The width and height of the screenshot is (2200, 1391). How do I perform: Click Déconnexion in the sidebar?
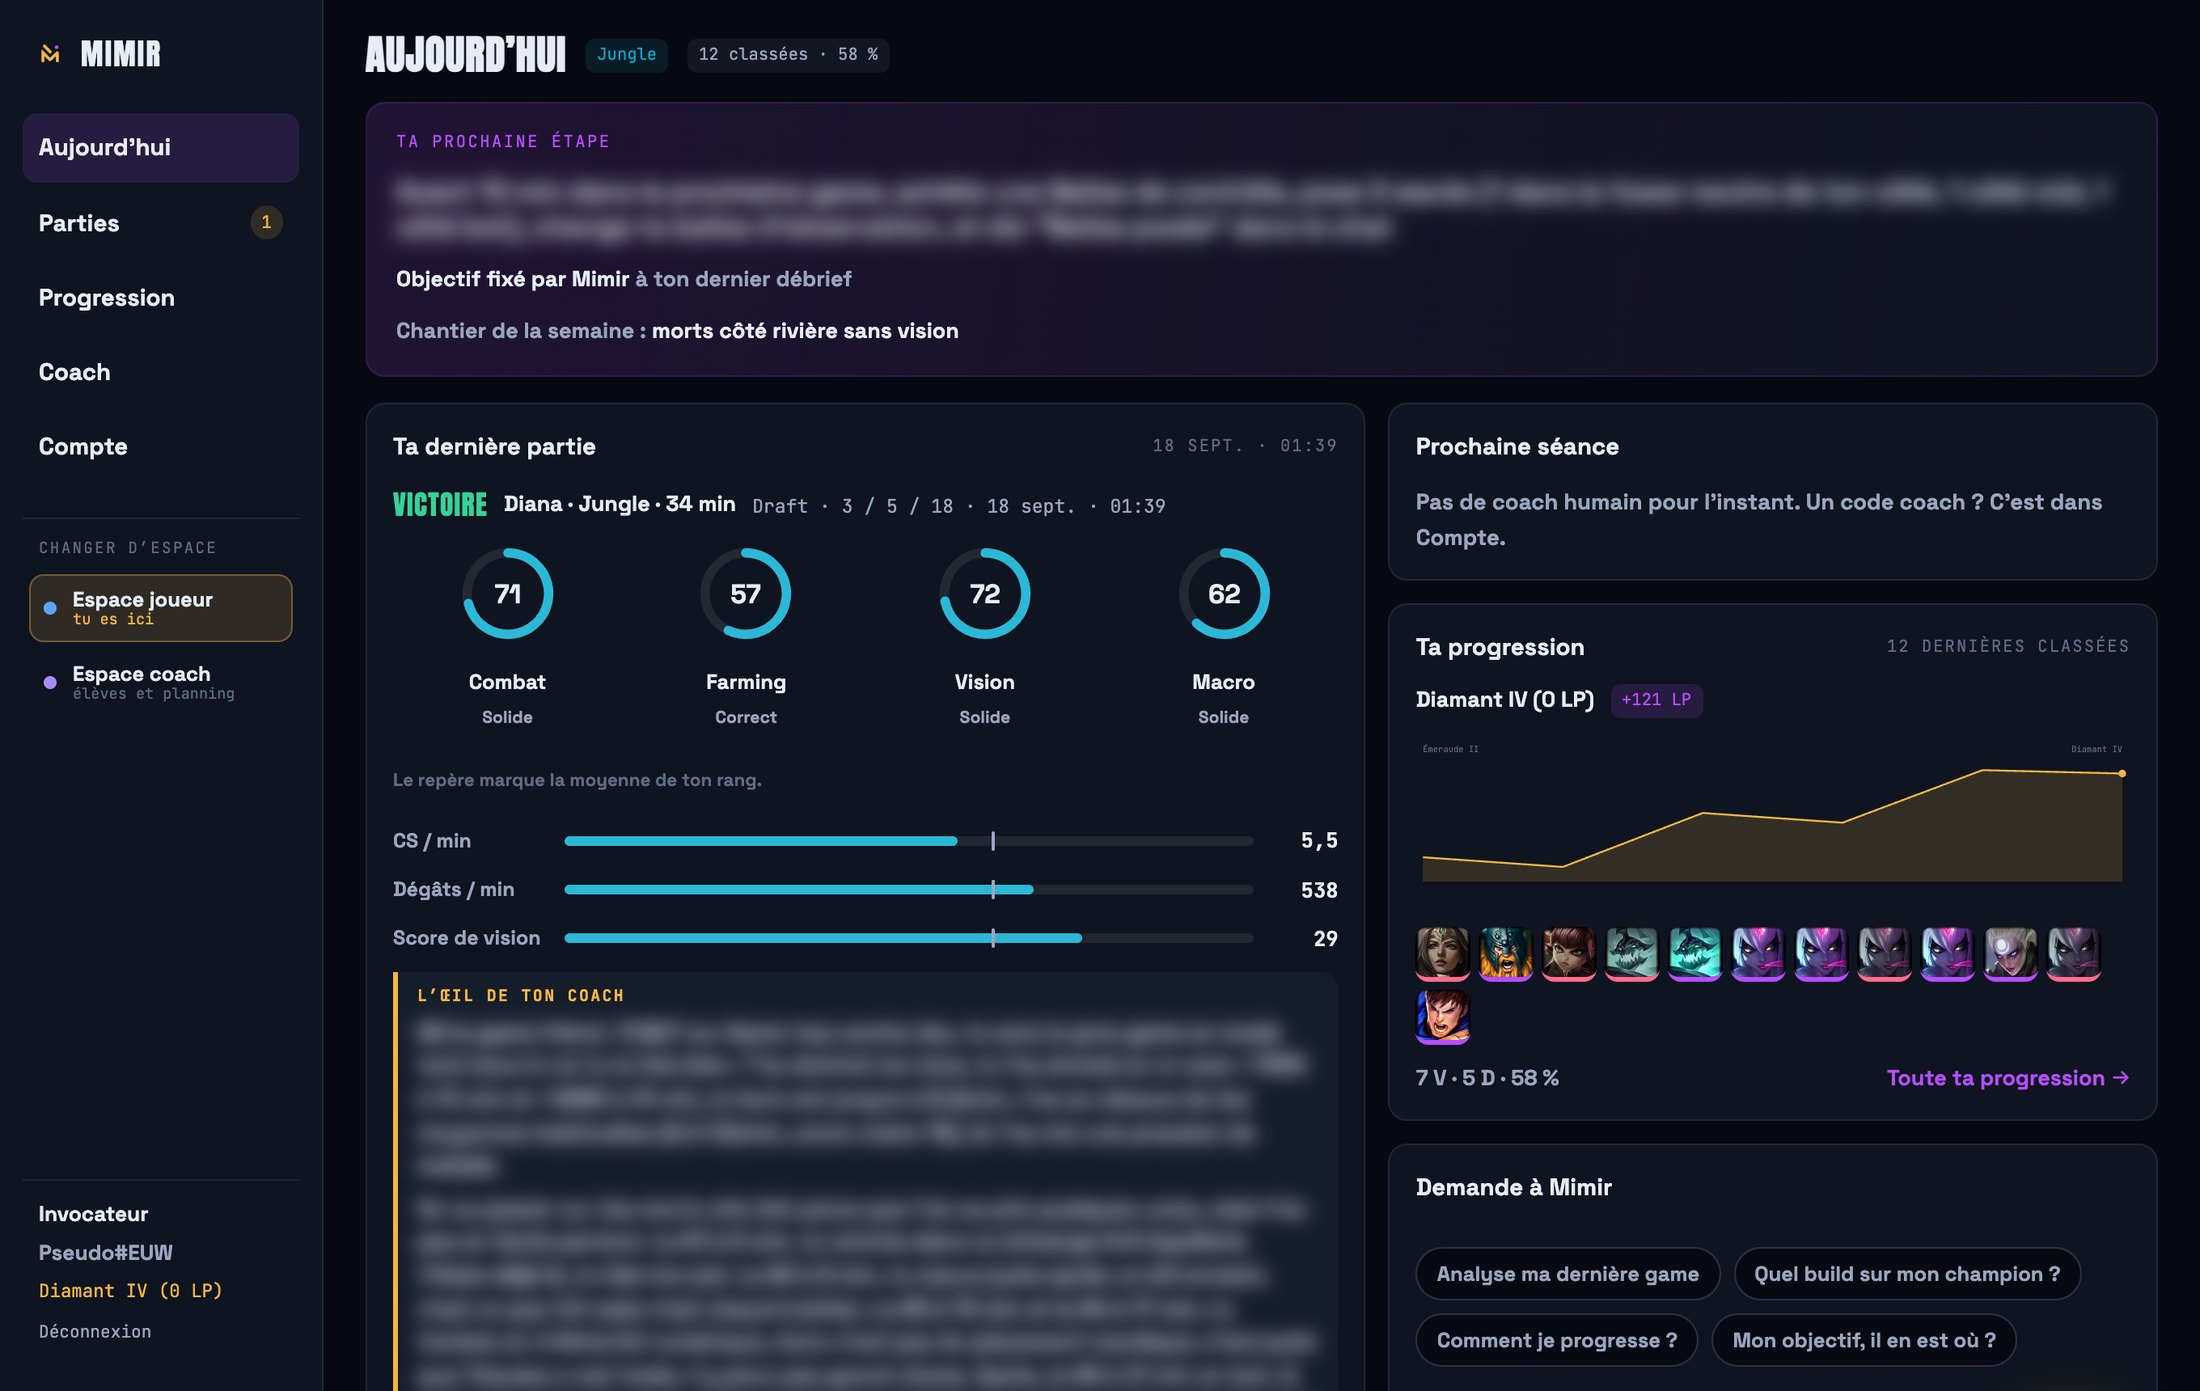tap(95, 1332)
